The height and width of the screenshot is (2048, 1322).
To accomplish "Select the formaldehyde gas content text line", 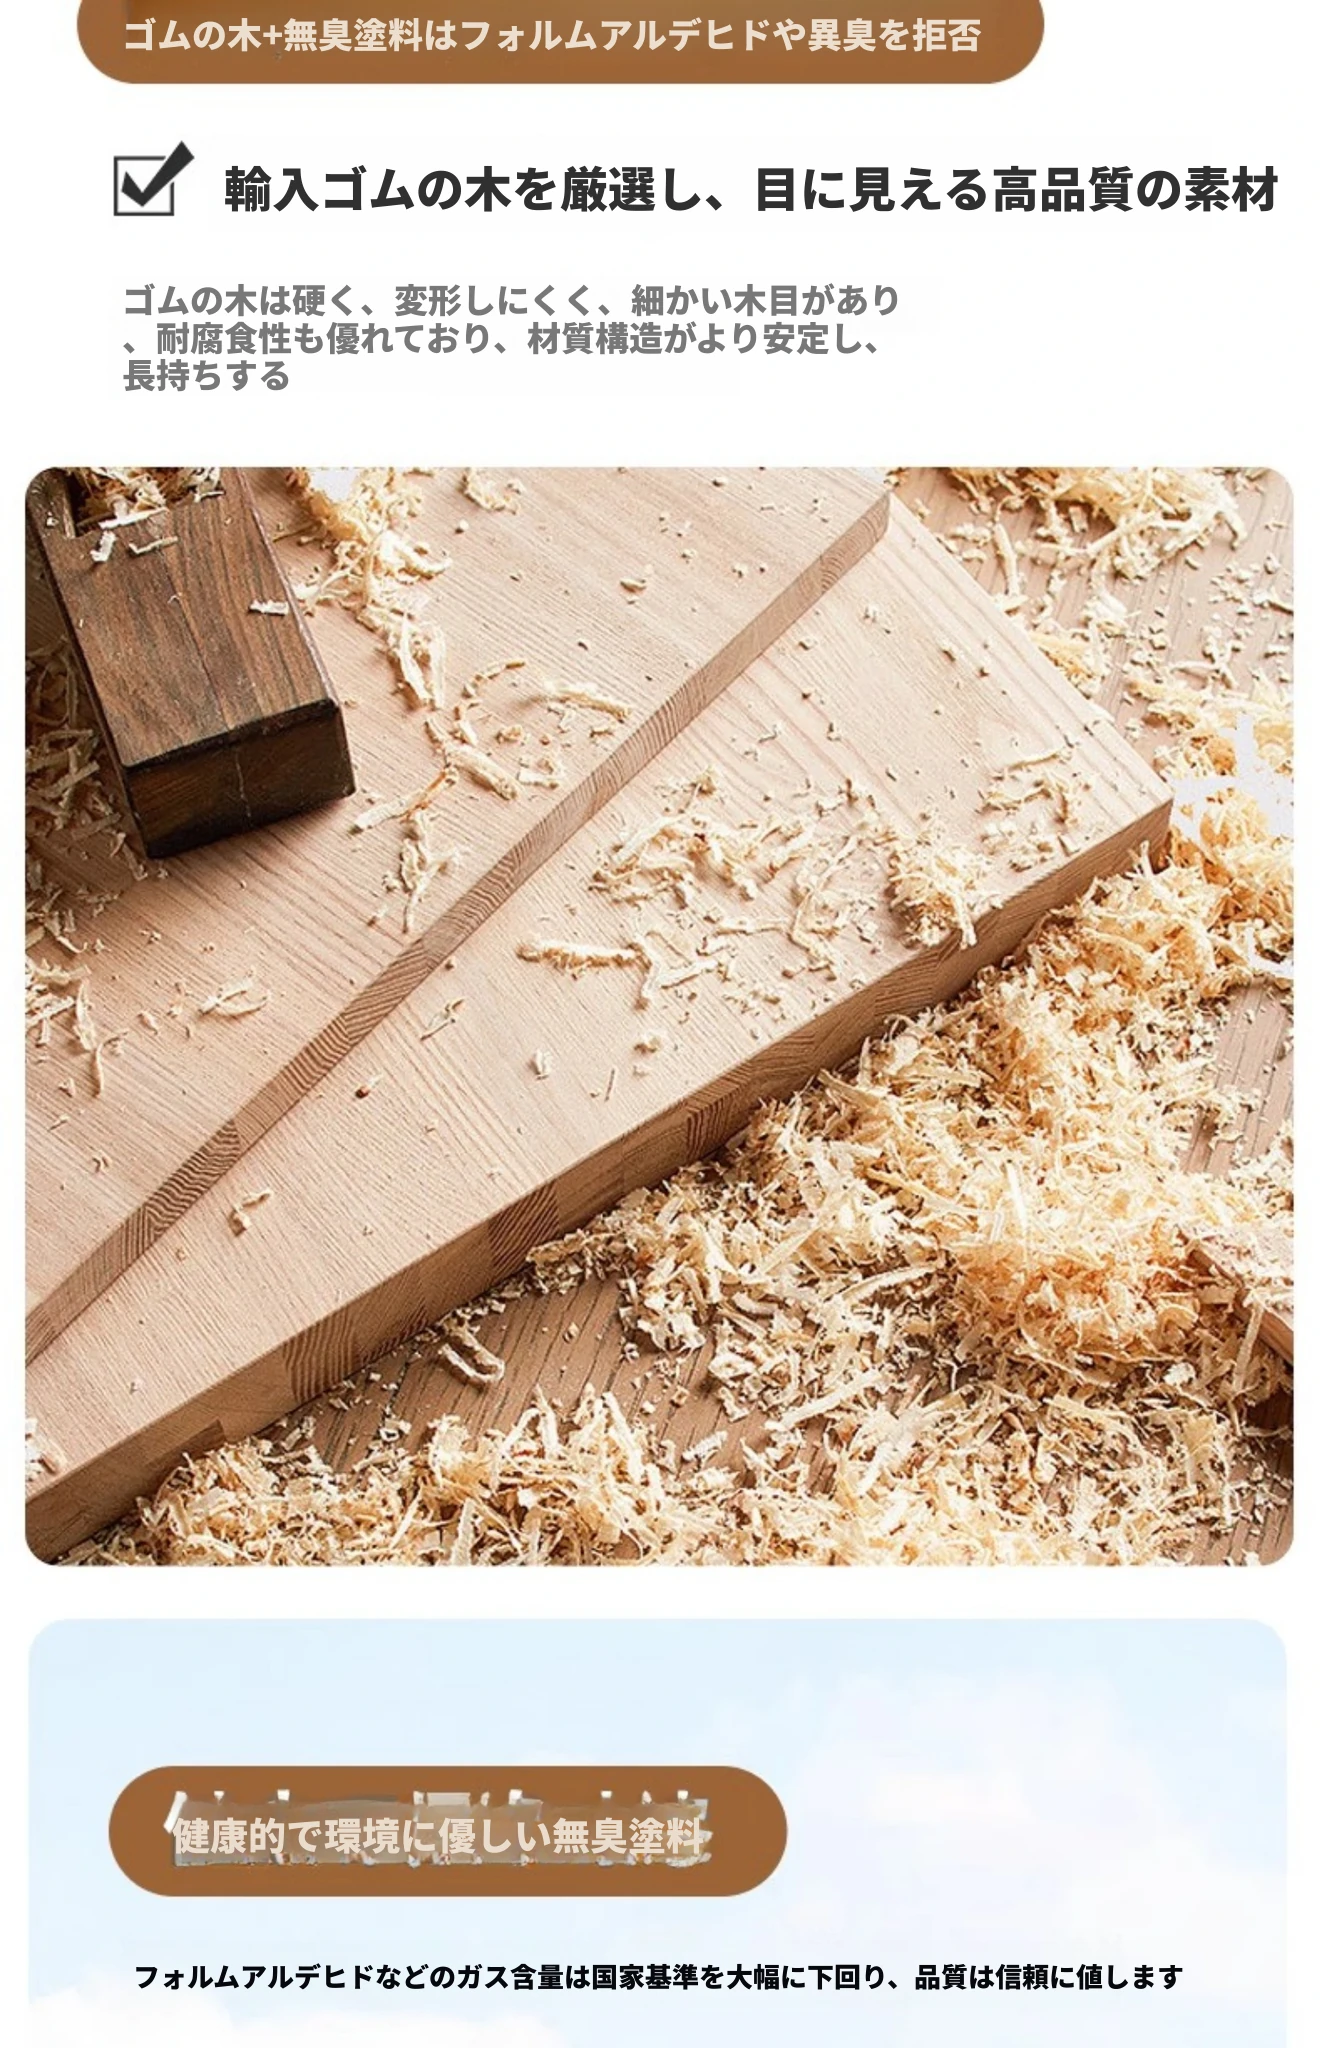I will coord(658,1976).
